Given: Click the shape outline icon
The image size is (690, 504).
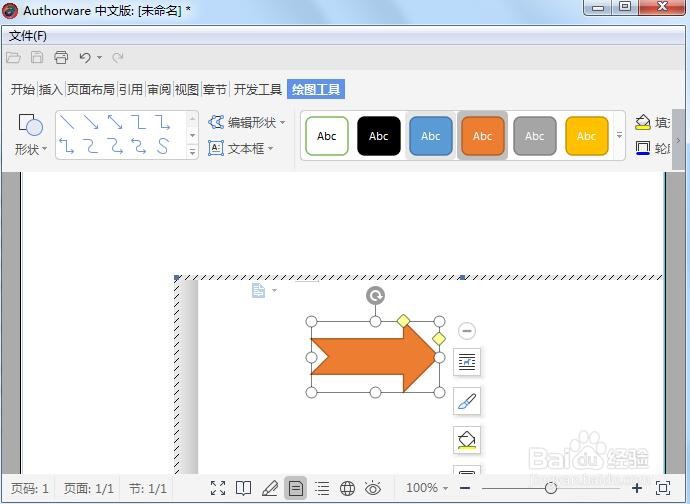Looking at the screenshot, I should 643,148.
